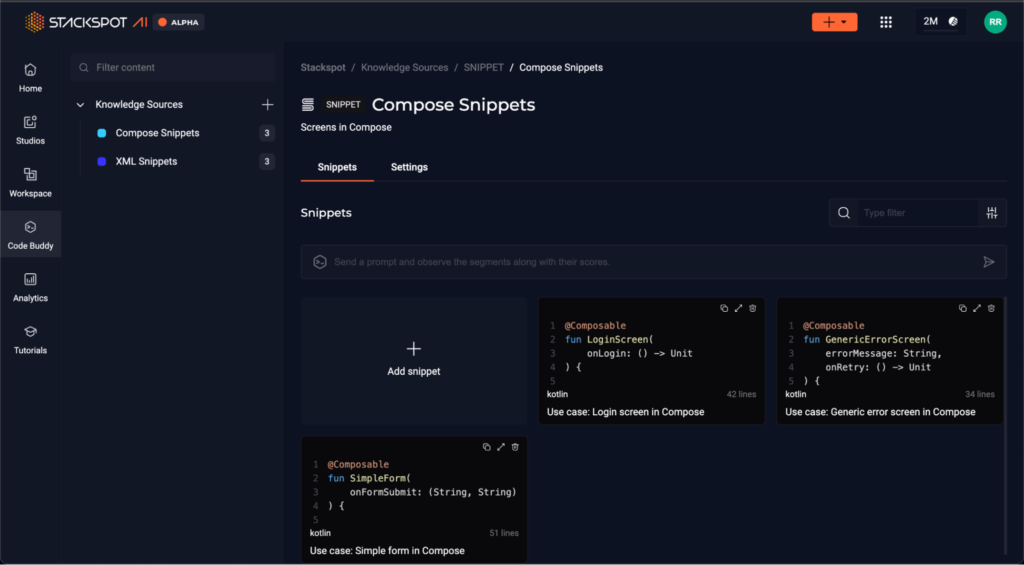Collapse the Knowledge Sources tree

[x=80, y=105]
